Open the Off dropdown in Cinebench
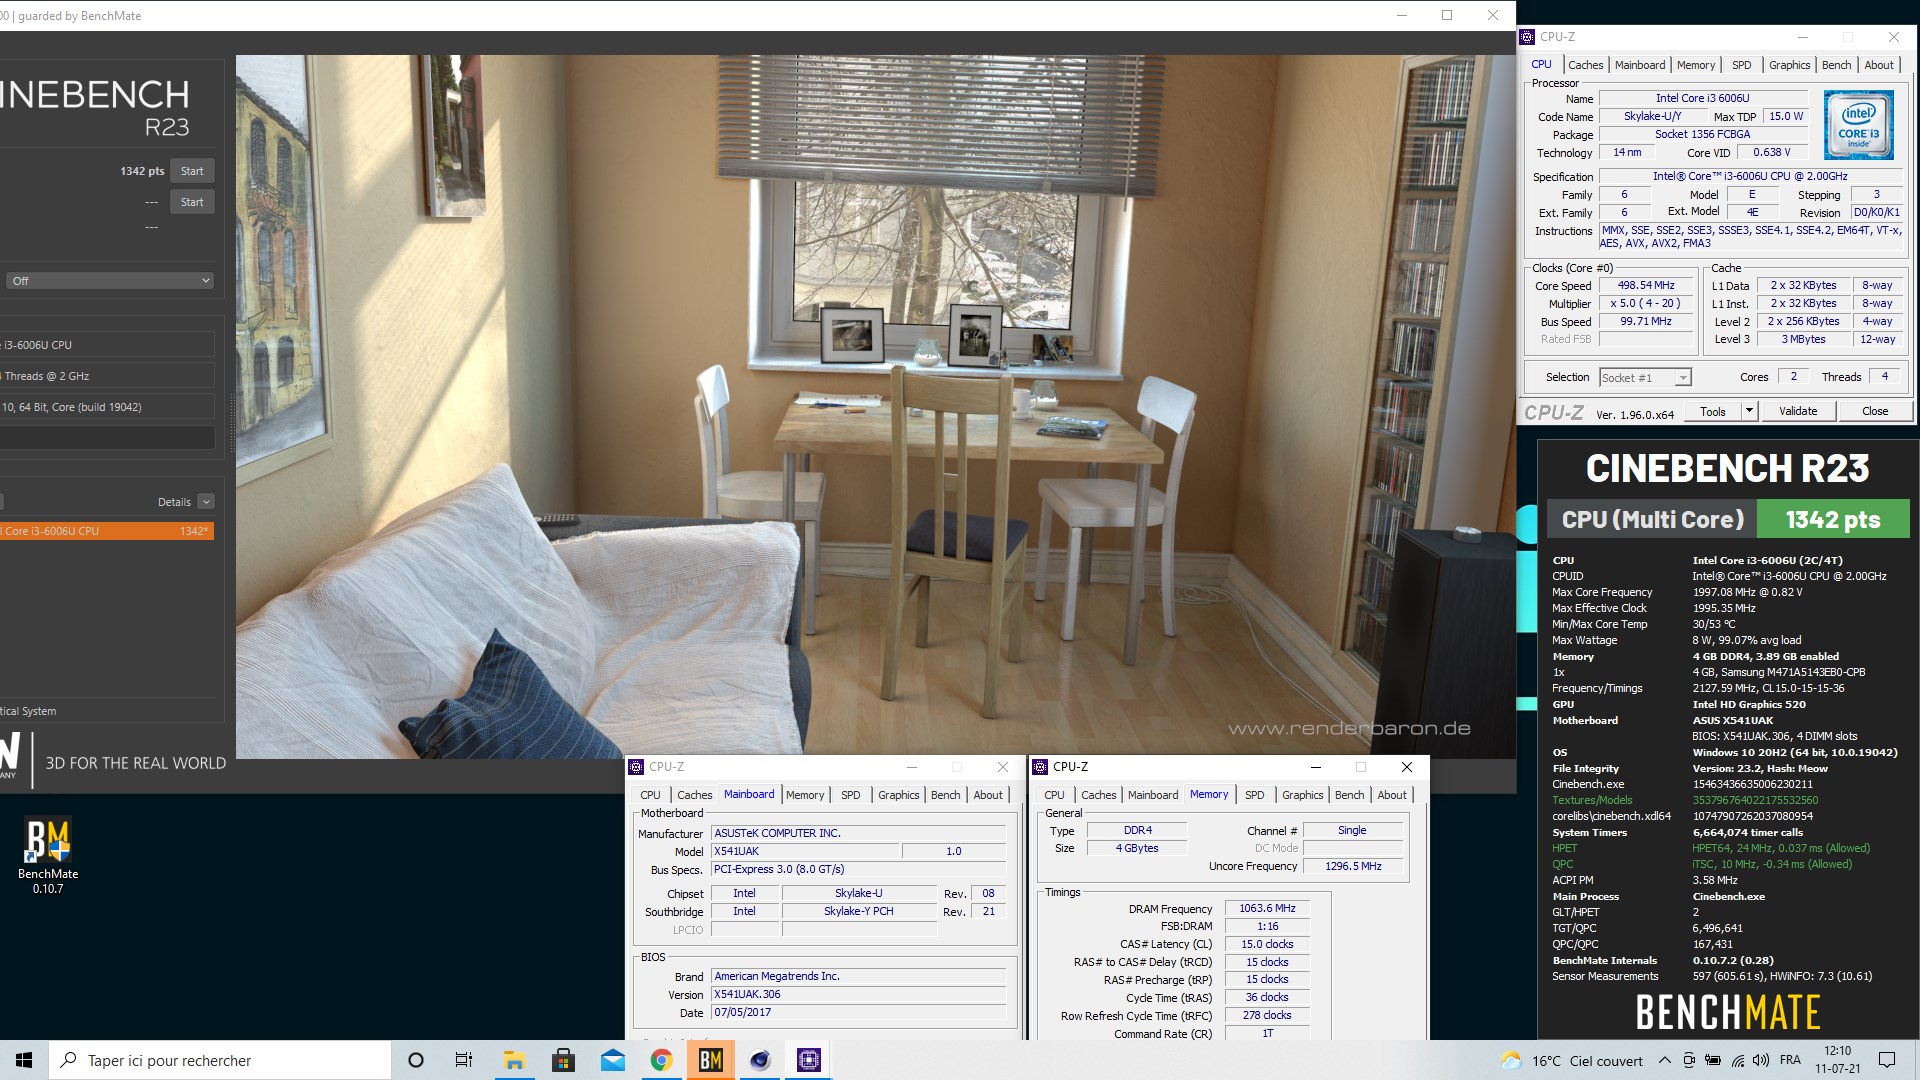This screenshot has width=1920, height=1080. coord(108,281)
